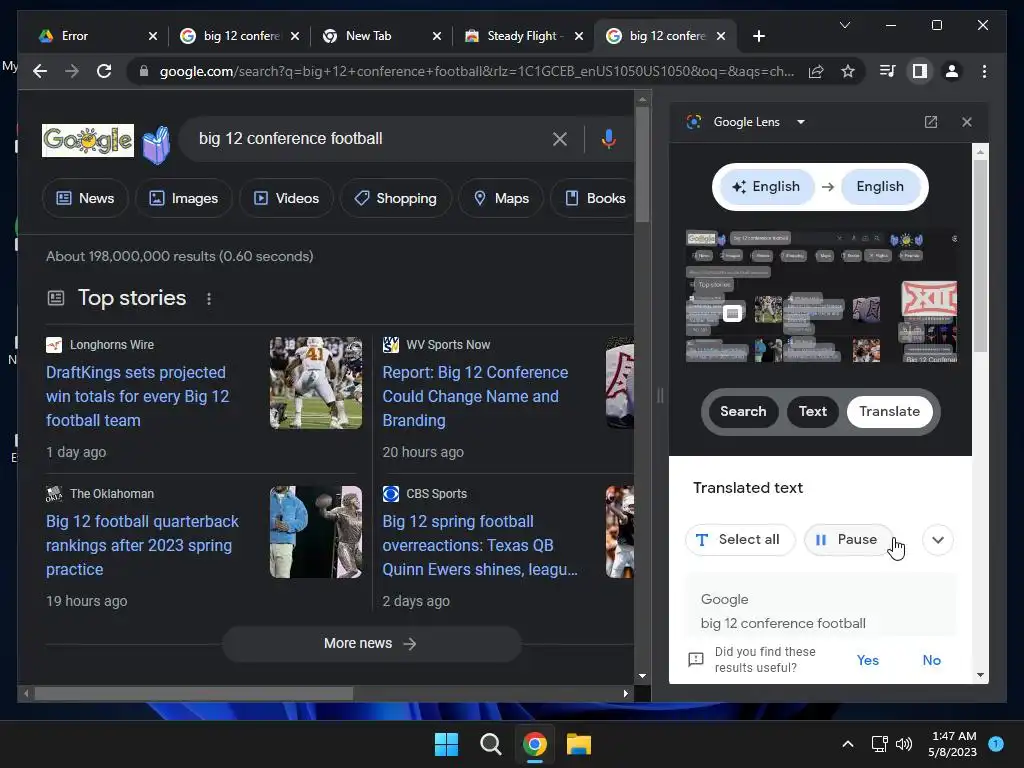Select the Text mode in Lens
The height and width of the screenshot is (768, 1024).
pos(812,411)
